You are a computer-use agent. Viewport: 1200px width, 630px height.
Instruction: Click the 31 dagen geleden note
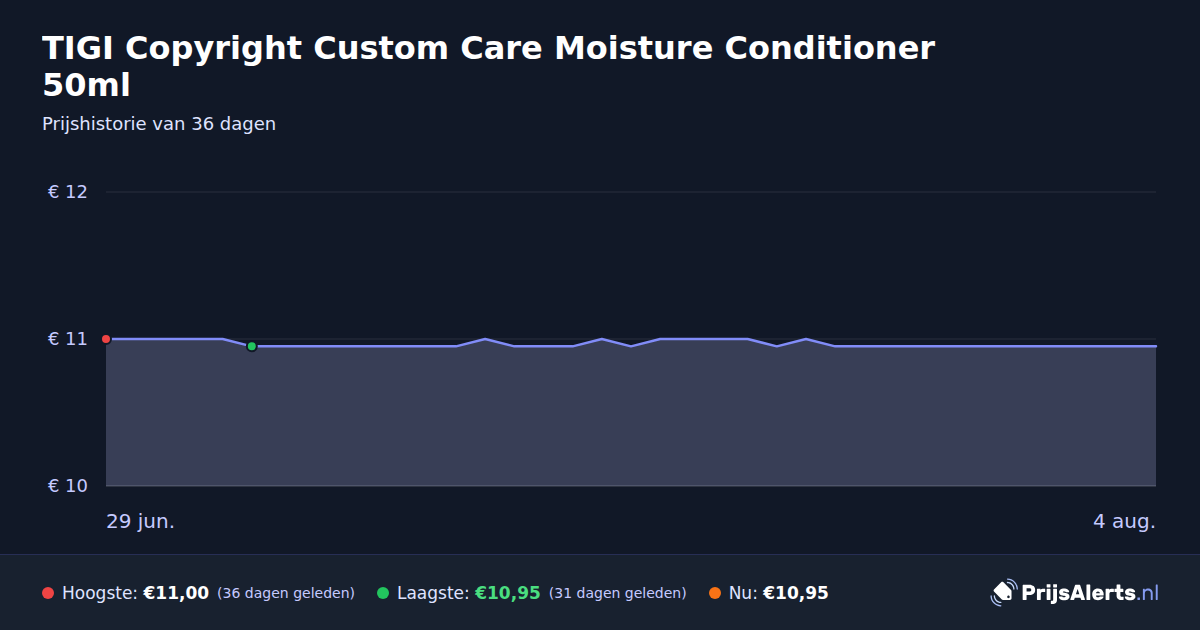[x=618, y=593]
